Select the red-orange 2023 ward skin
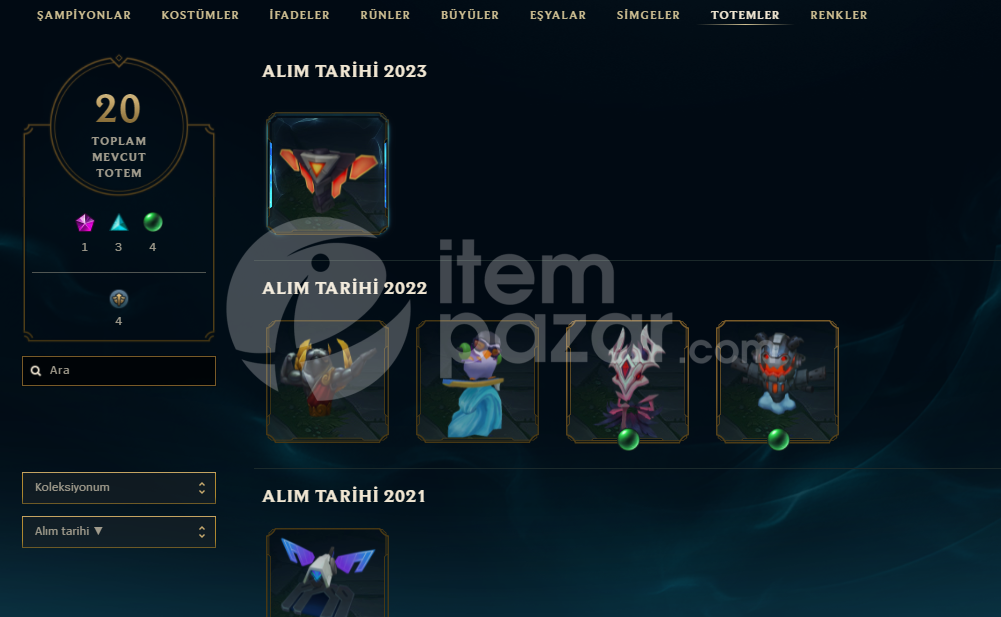 coord(327,174)
